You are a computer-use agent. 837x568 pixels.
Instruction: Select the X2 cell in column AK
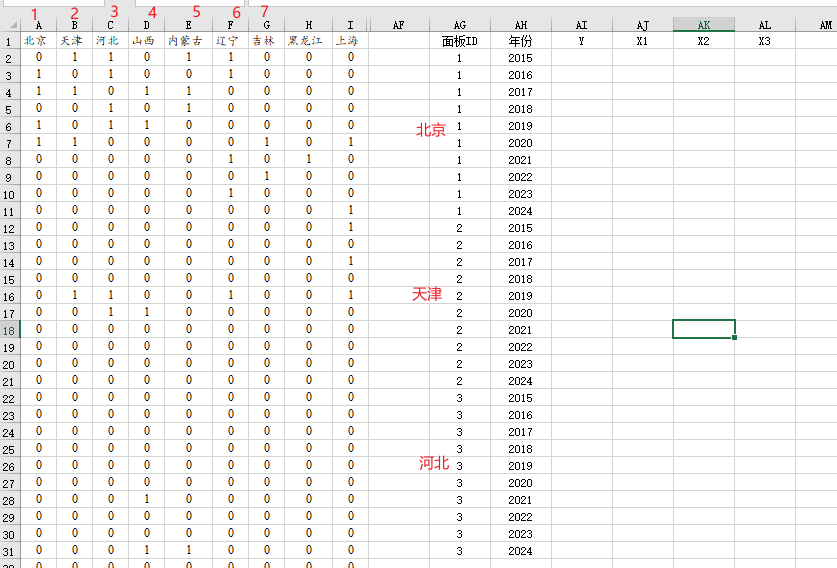pos(704,41)
